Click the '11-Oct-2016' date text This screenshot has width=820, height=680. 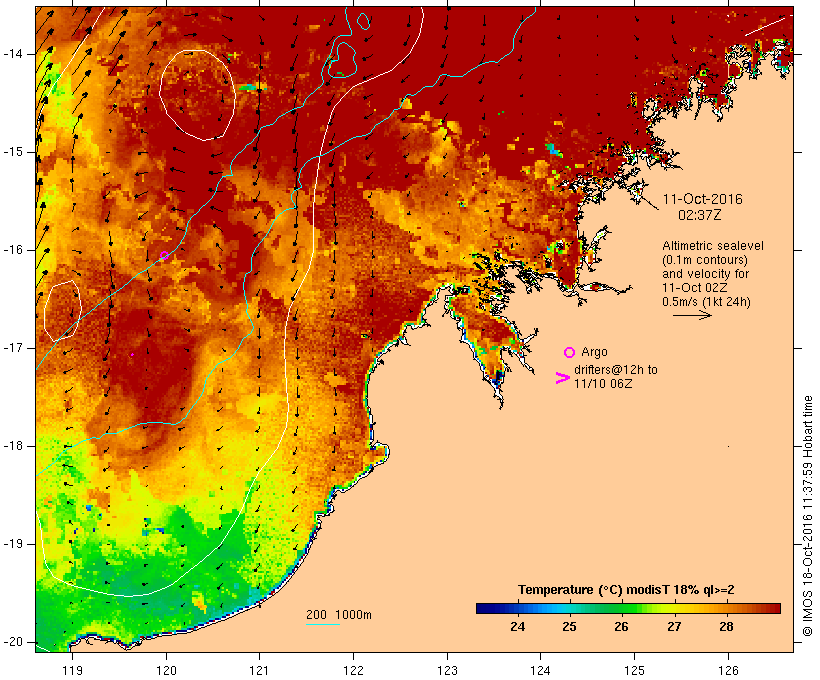[x=702, y=199]
